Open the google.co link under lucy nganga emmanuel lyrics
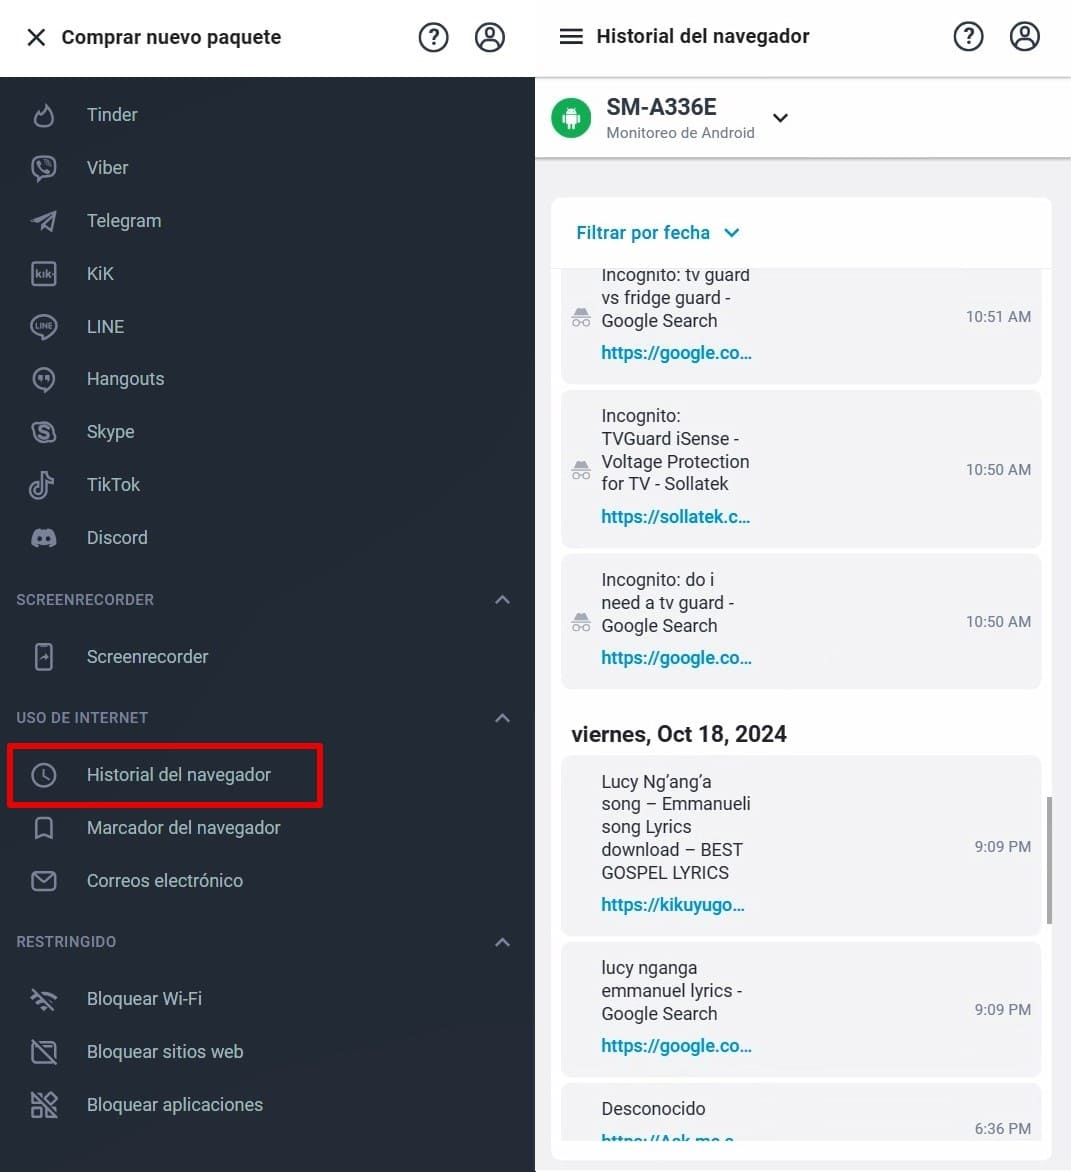1071x1172 pixels. click(x=676, y=1046)
